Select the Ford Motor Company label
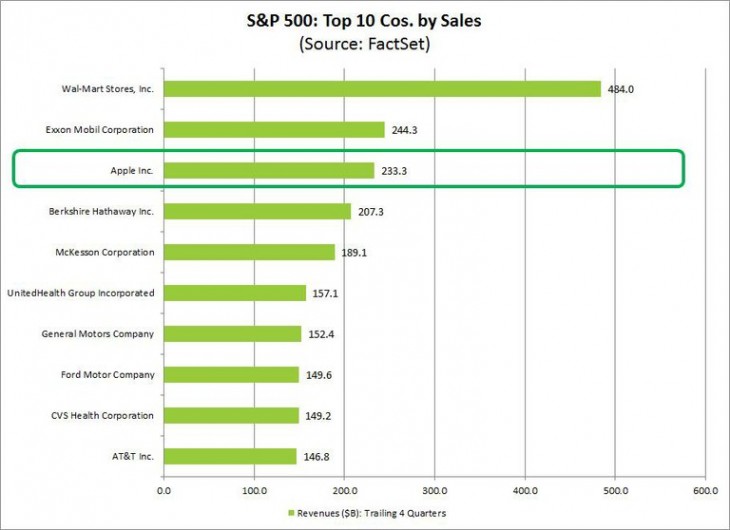Image resolution: width=730 pixels, height=530 pixels. click(108, 375)
